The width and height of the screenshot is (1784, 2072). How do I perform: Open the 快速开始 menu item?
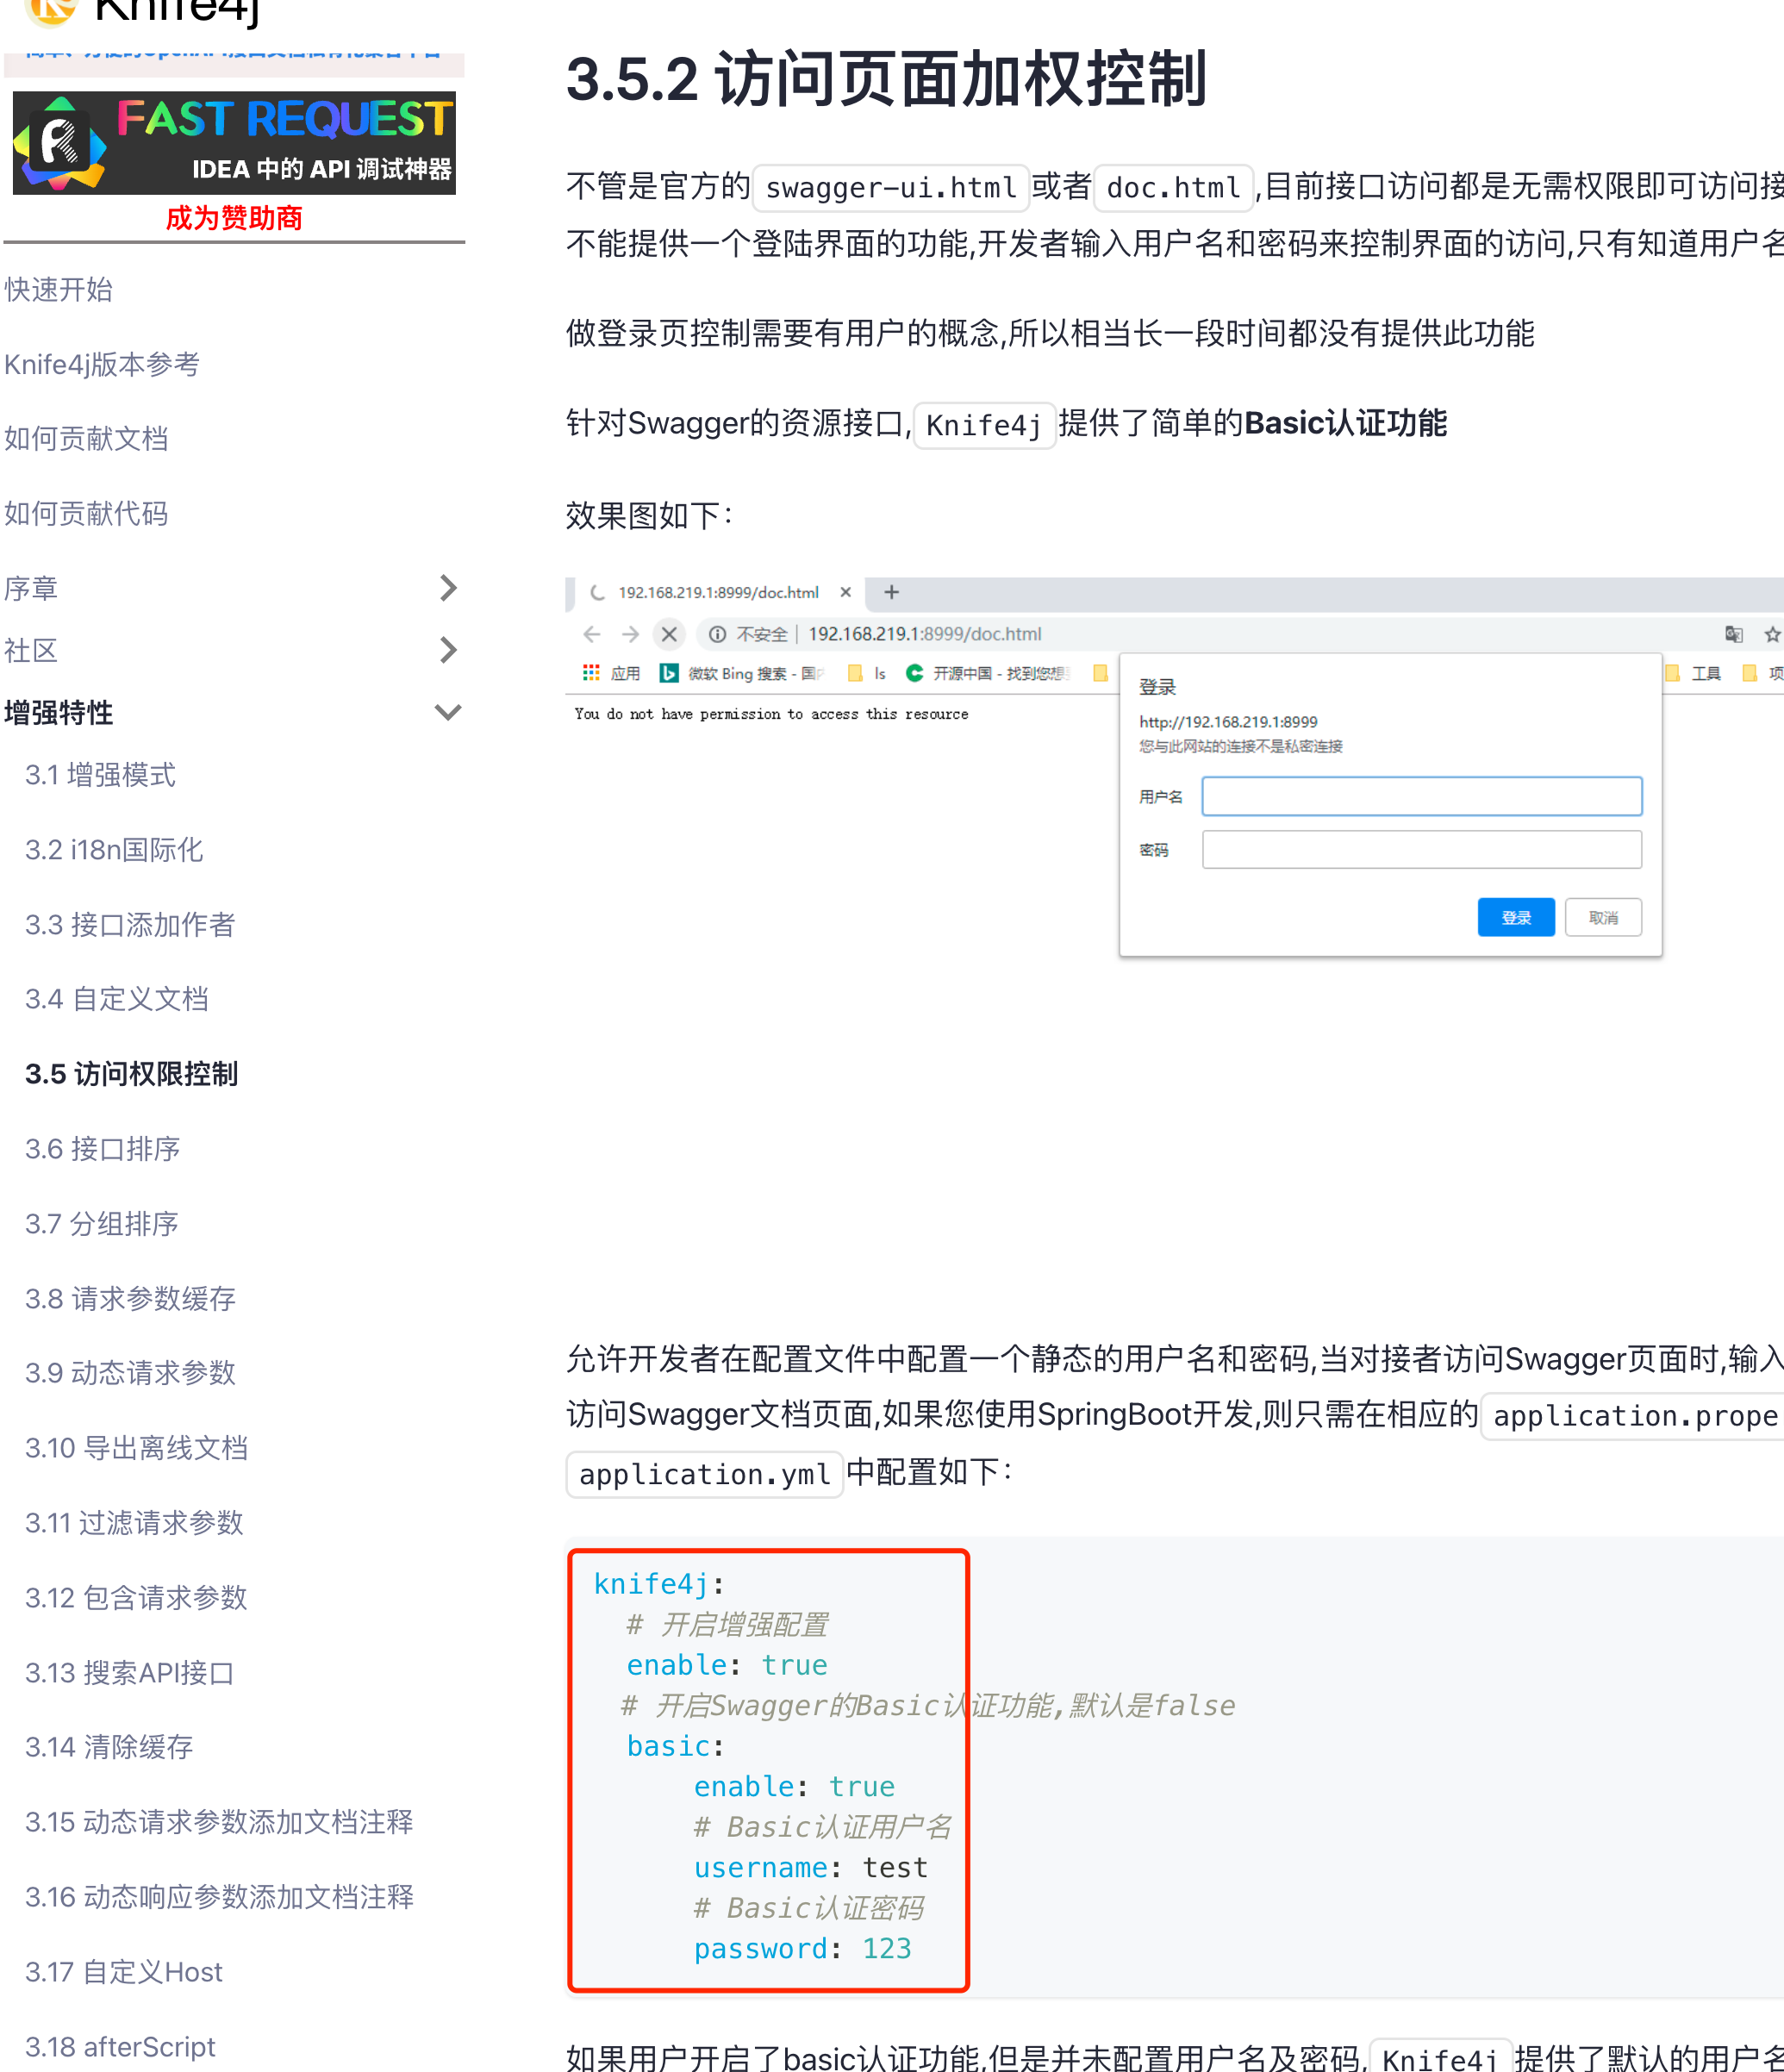tap(59, 290)
